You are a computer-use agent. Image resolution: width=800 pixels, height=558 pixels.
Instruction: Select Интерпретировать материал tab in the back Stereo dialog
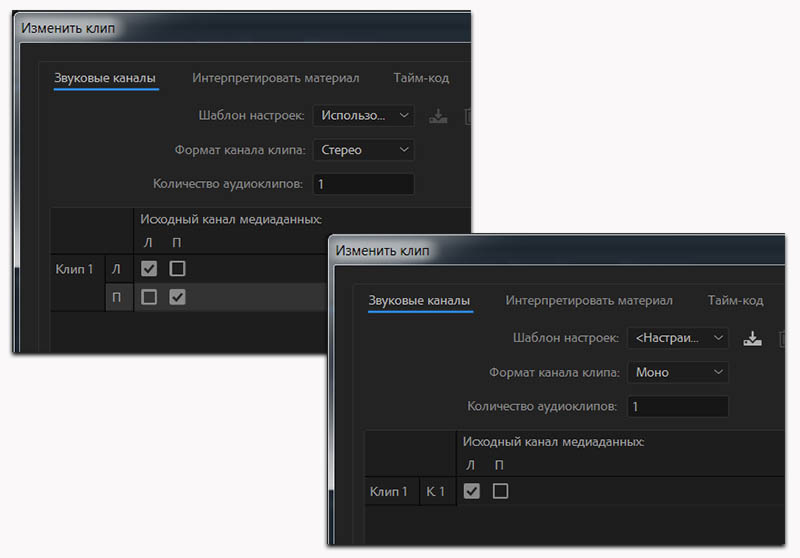[276, 78]
